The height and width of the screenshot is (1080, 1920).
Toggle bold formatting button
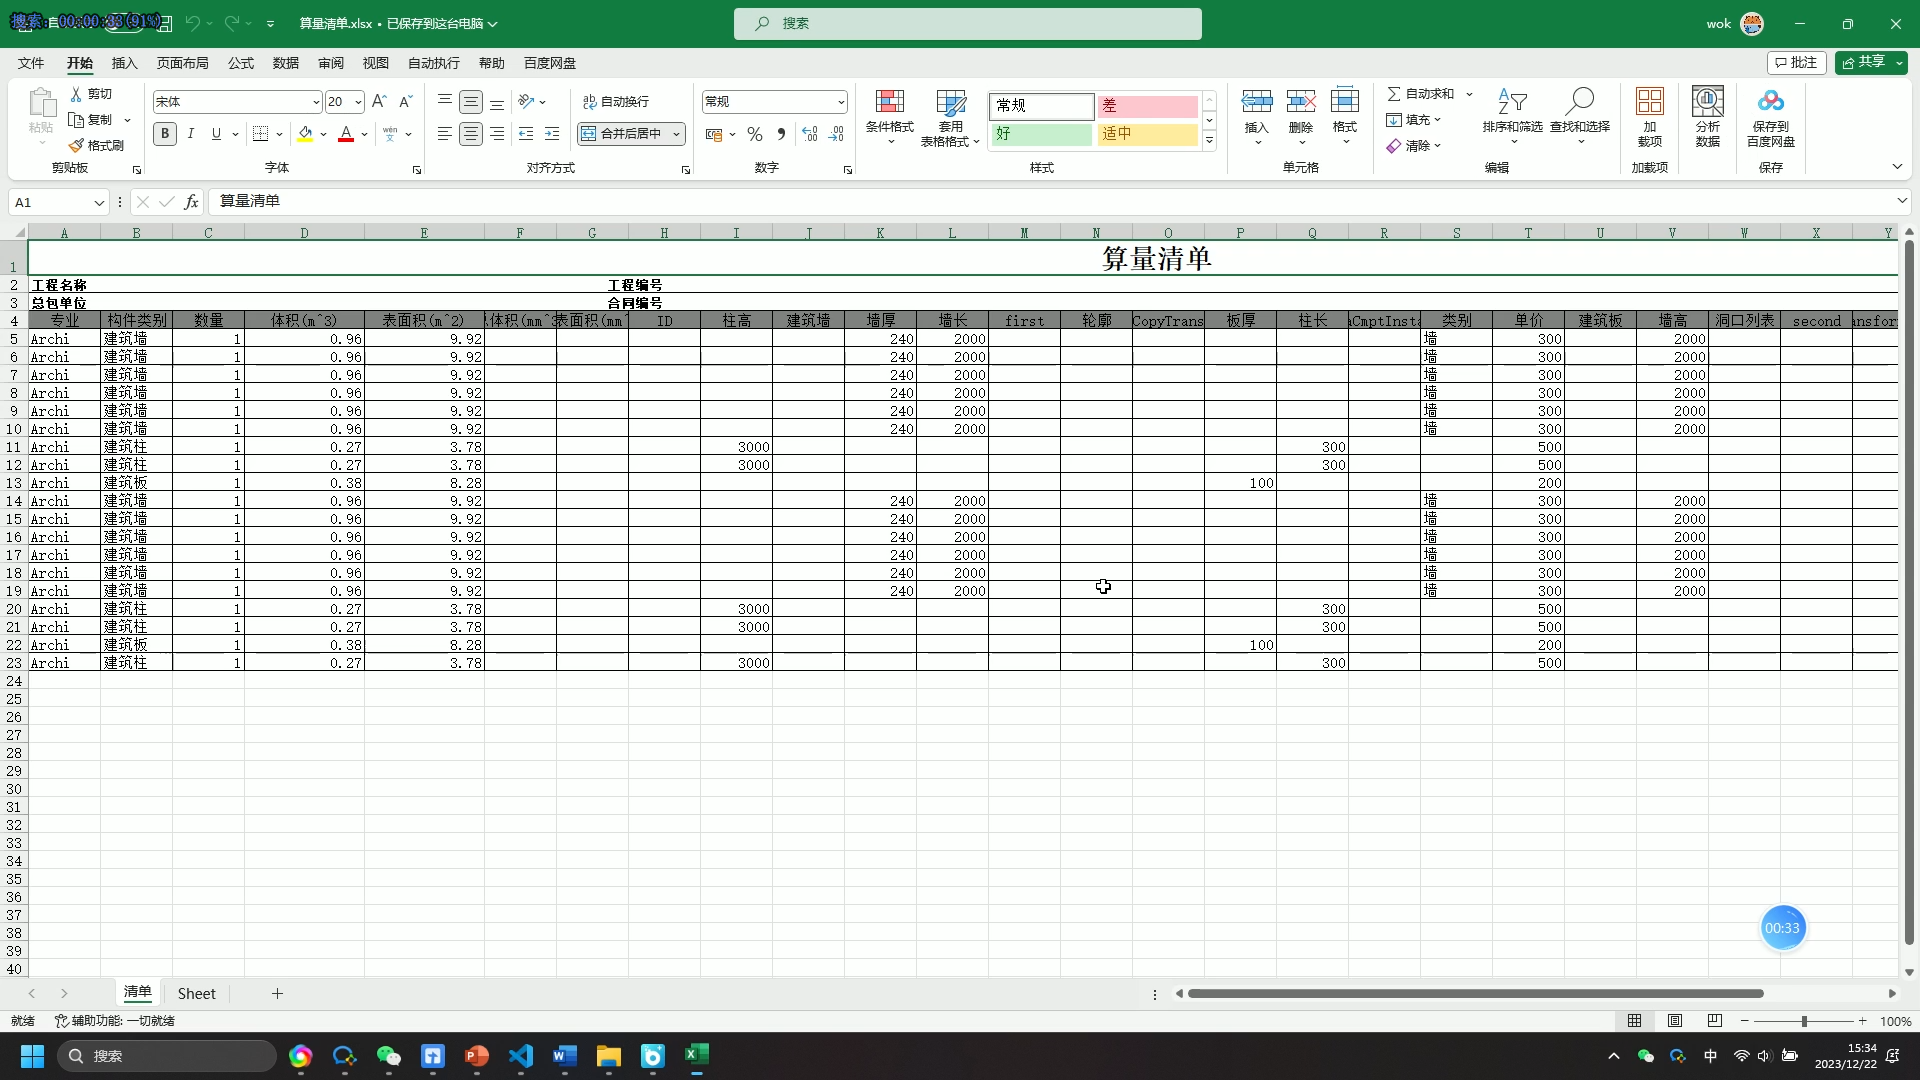(165, 134)
